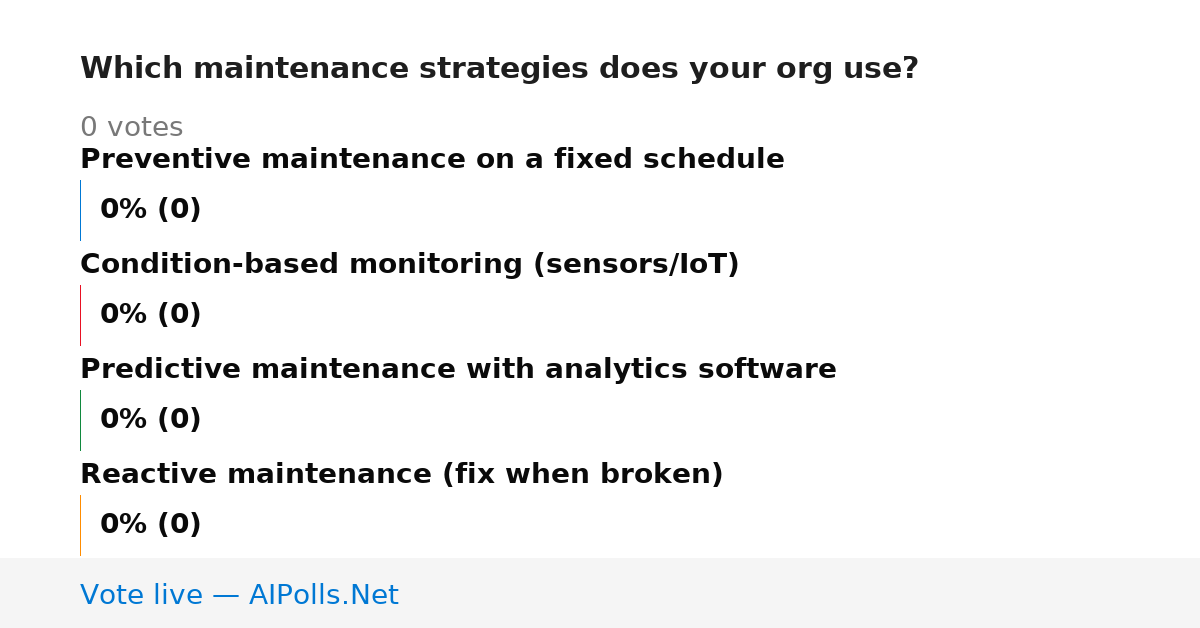Click the Reactive maintenance 0% (0) result
This screenshot has height=628, width=1200.
150,525
